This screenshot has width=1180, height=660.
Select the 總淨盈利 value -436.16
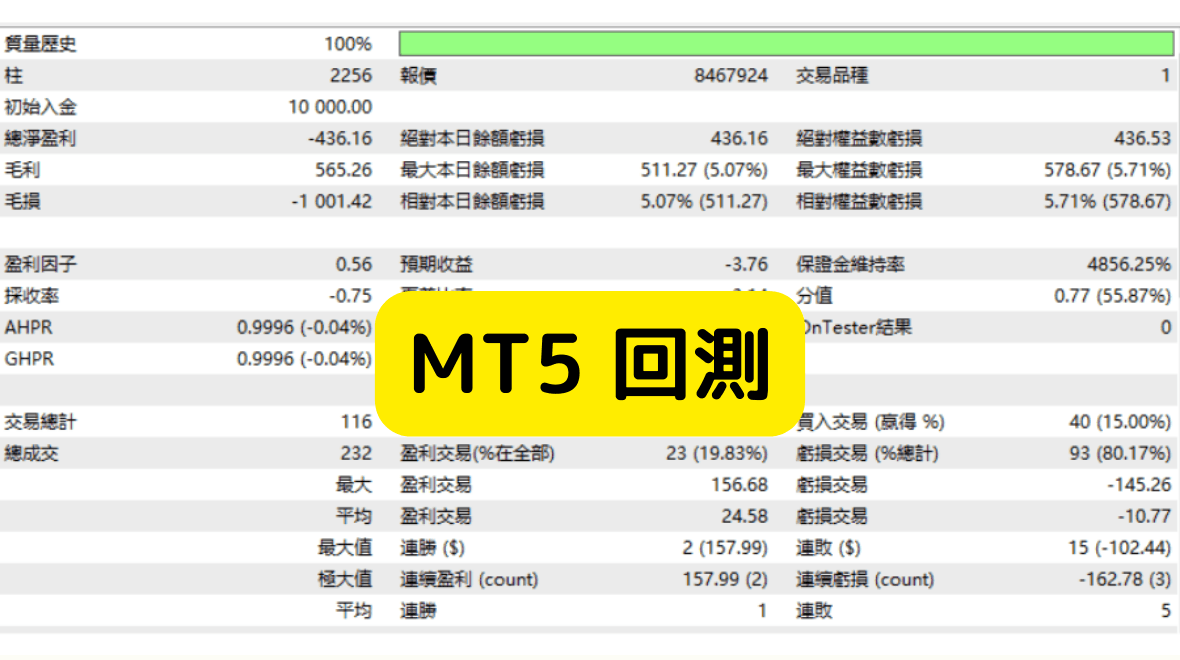[338, 139]
